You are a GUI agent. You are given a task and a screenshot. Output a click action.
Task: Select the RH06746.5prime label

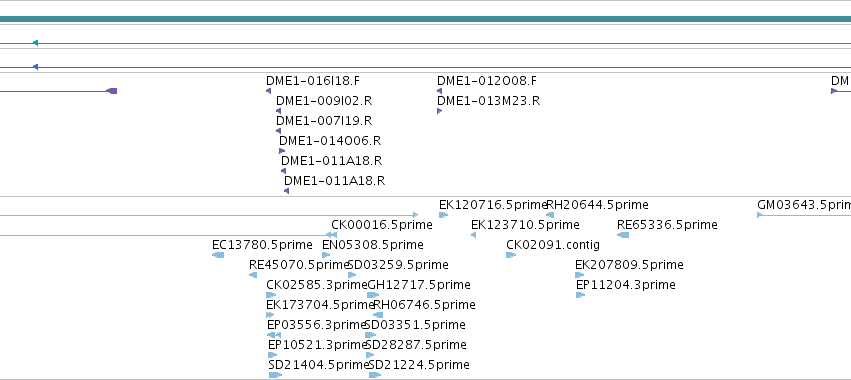tap(424, 305)
